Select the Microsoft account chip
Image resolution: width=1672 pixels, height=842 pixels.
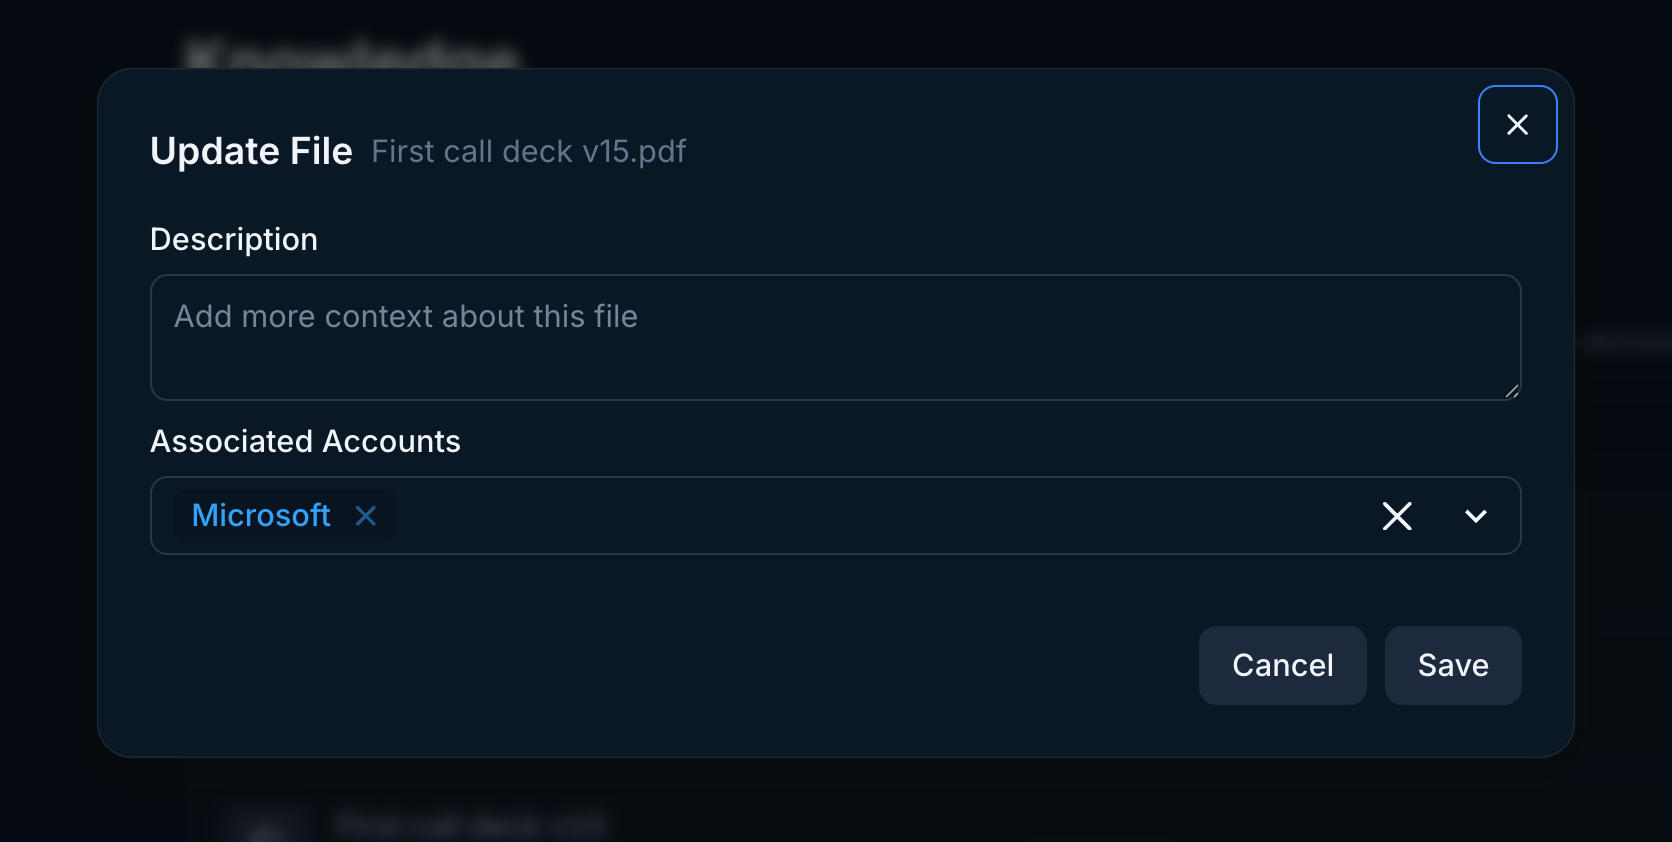(261, 516)
